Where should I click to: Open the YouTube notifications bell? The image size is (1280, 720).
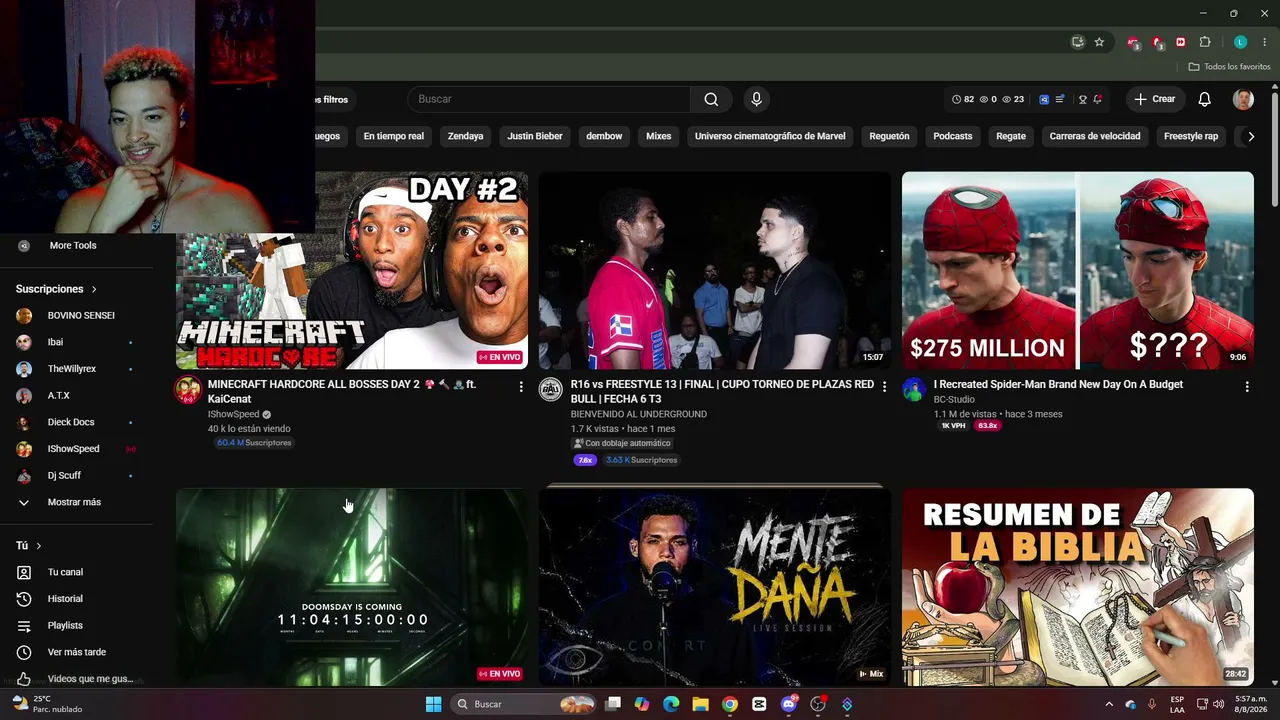(x=1205, y=99)
